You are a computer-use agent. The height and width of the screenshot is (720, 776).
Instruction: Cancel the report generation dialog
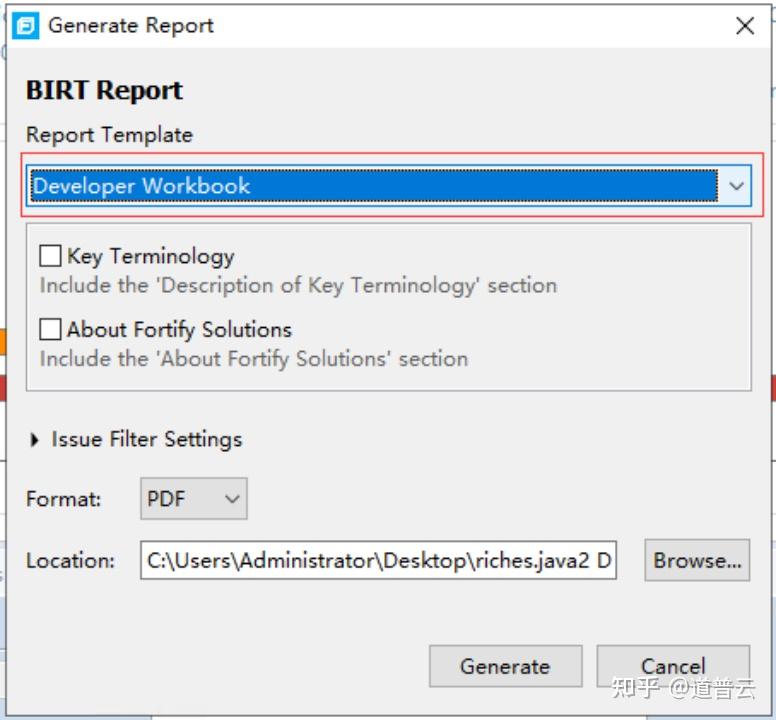pyautogui.click(x=673, y=666)
